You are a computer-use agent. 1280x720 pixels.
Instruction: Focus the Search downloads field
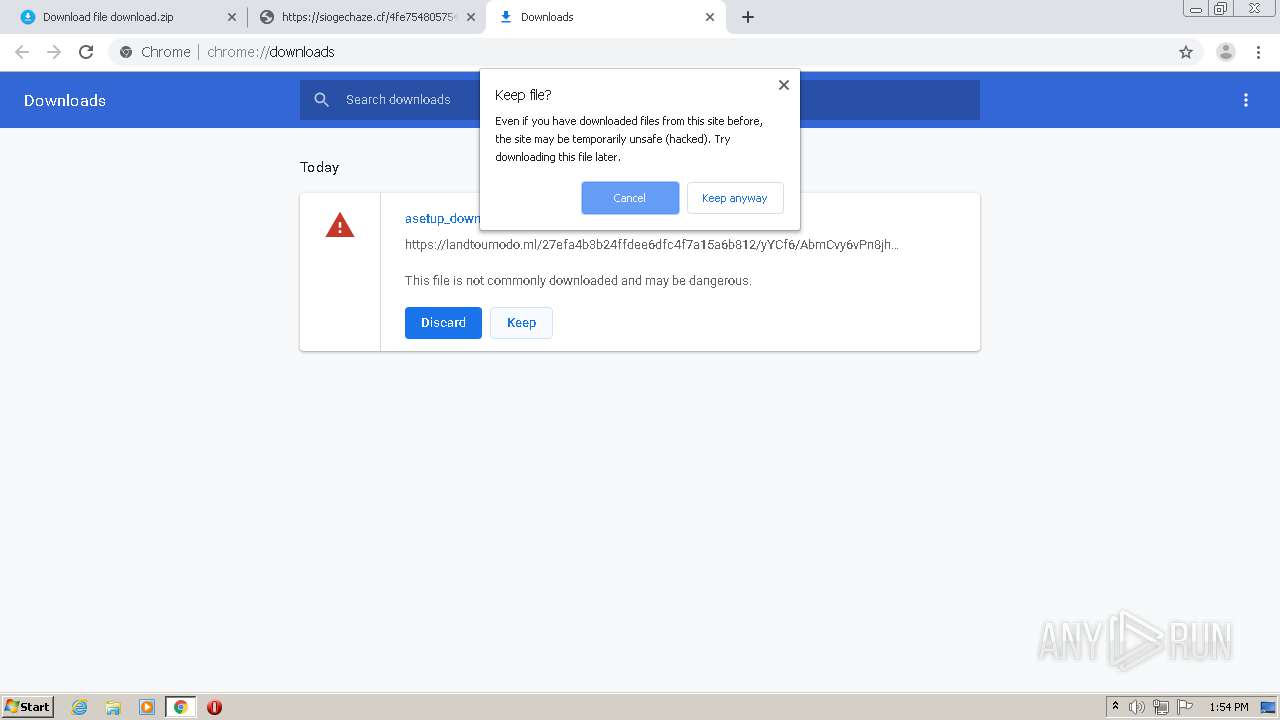pyautogui.click(x=640, y=100)
